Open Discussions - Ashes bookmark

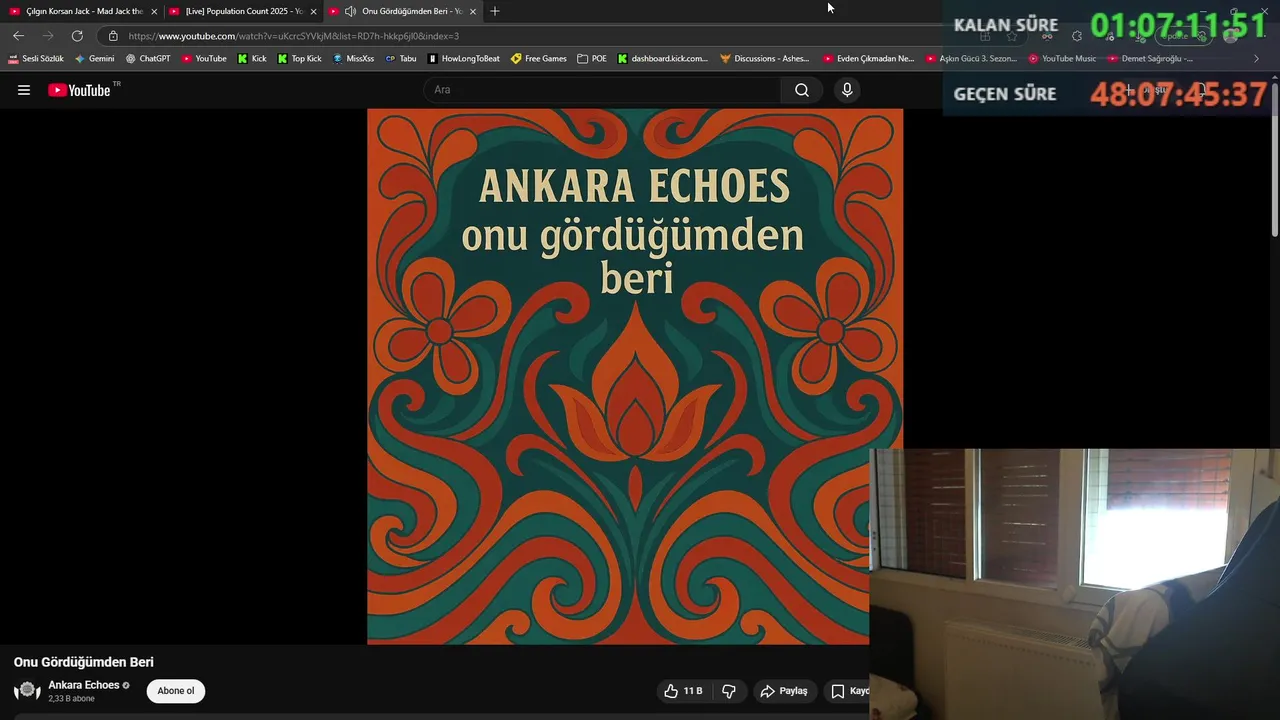pos(765,59)
